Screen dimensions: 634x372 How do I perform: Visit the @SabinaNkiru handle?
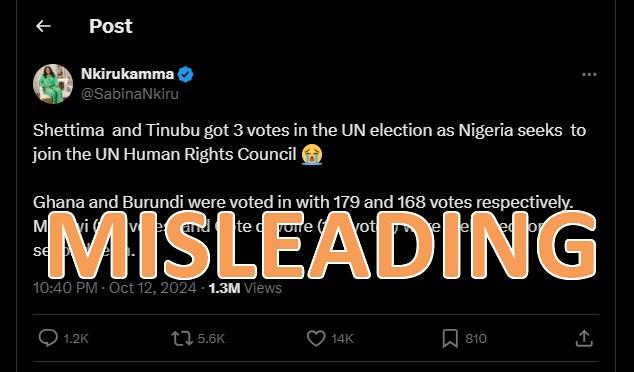click(130, 94)
